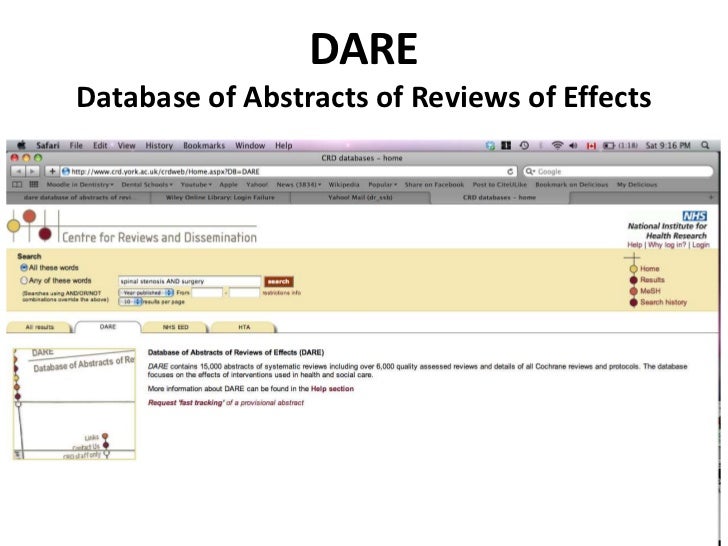728x546 pixels.
Task: Switch to CRD databases - home tab
Action: (x=499, y=197)
